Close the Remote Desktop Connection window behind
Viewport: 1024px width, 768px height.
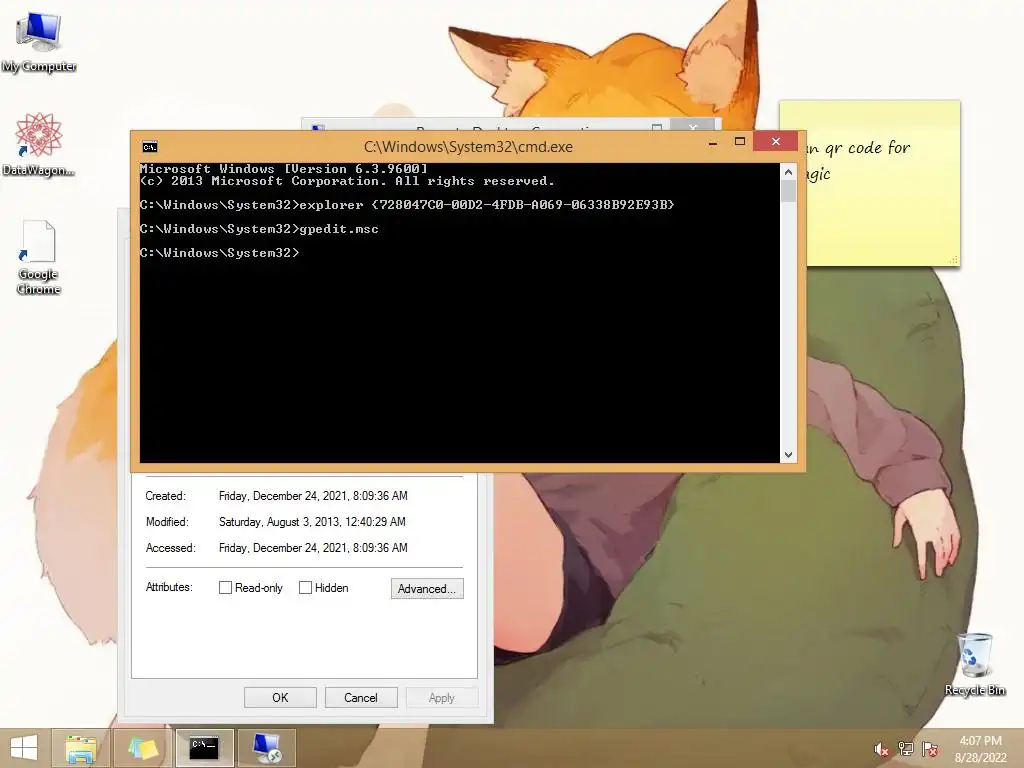click(x=694, y=125)
